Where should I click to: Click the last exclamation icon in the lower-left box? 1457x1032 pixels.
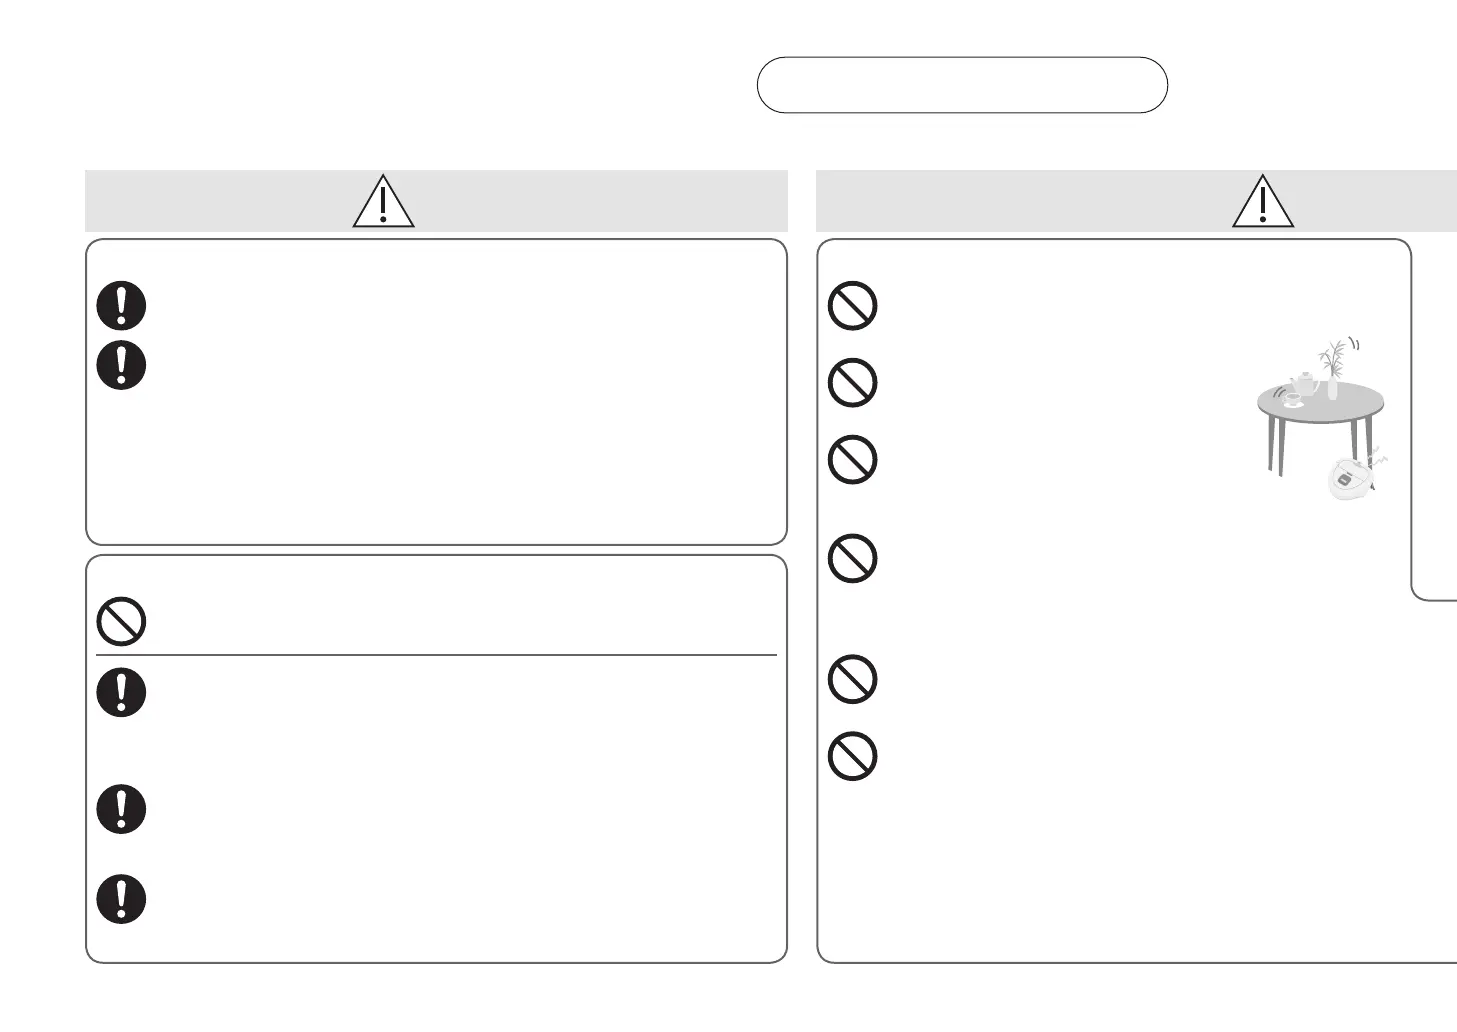click(122, 900)
